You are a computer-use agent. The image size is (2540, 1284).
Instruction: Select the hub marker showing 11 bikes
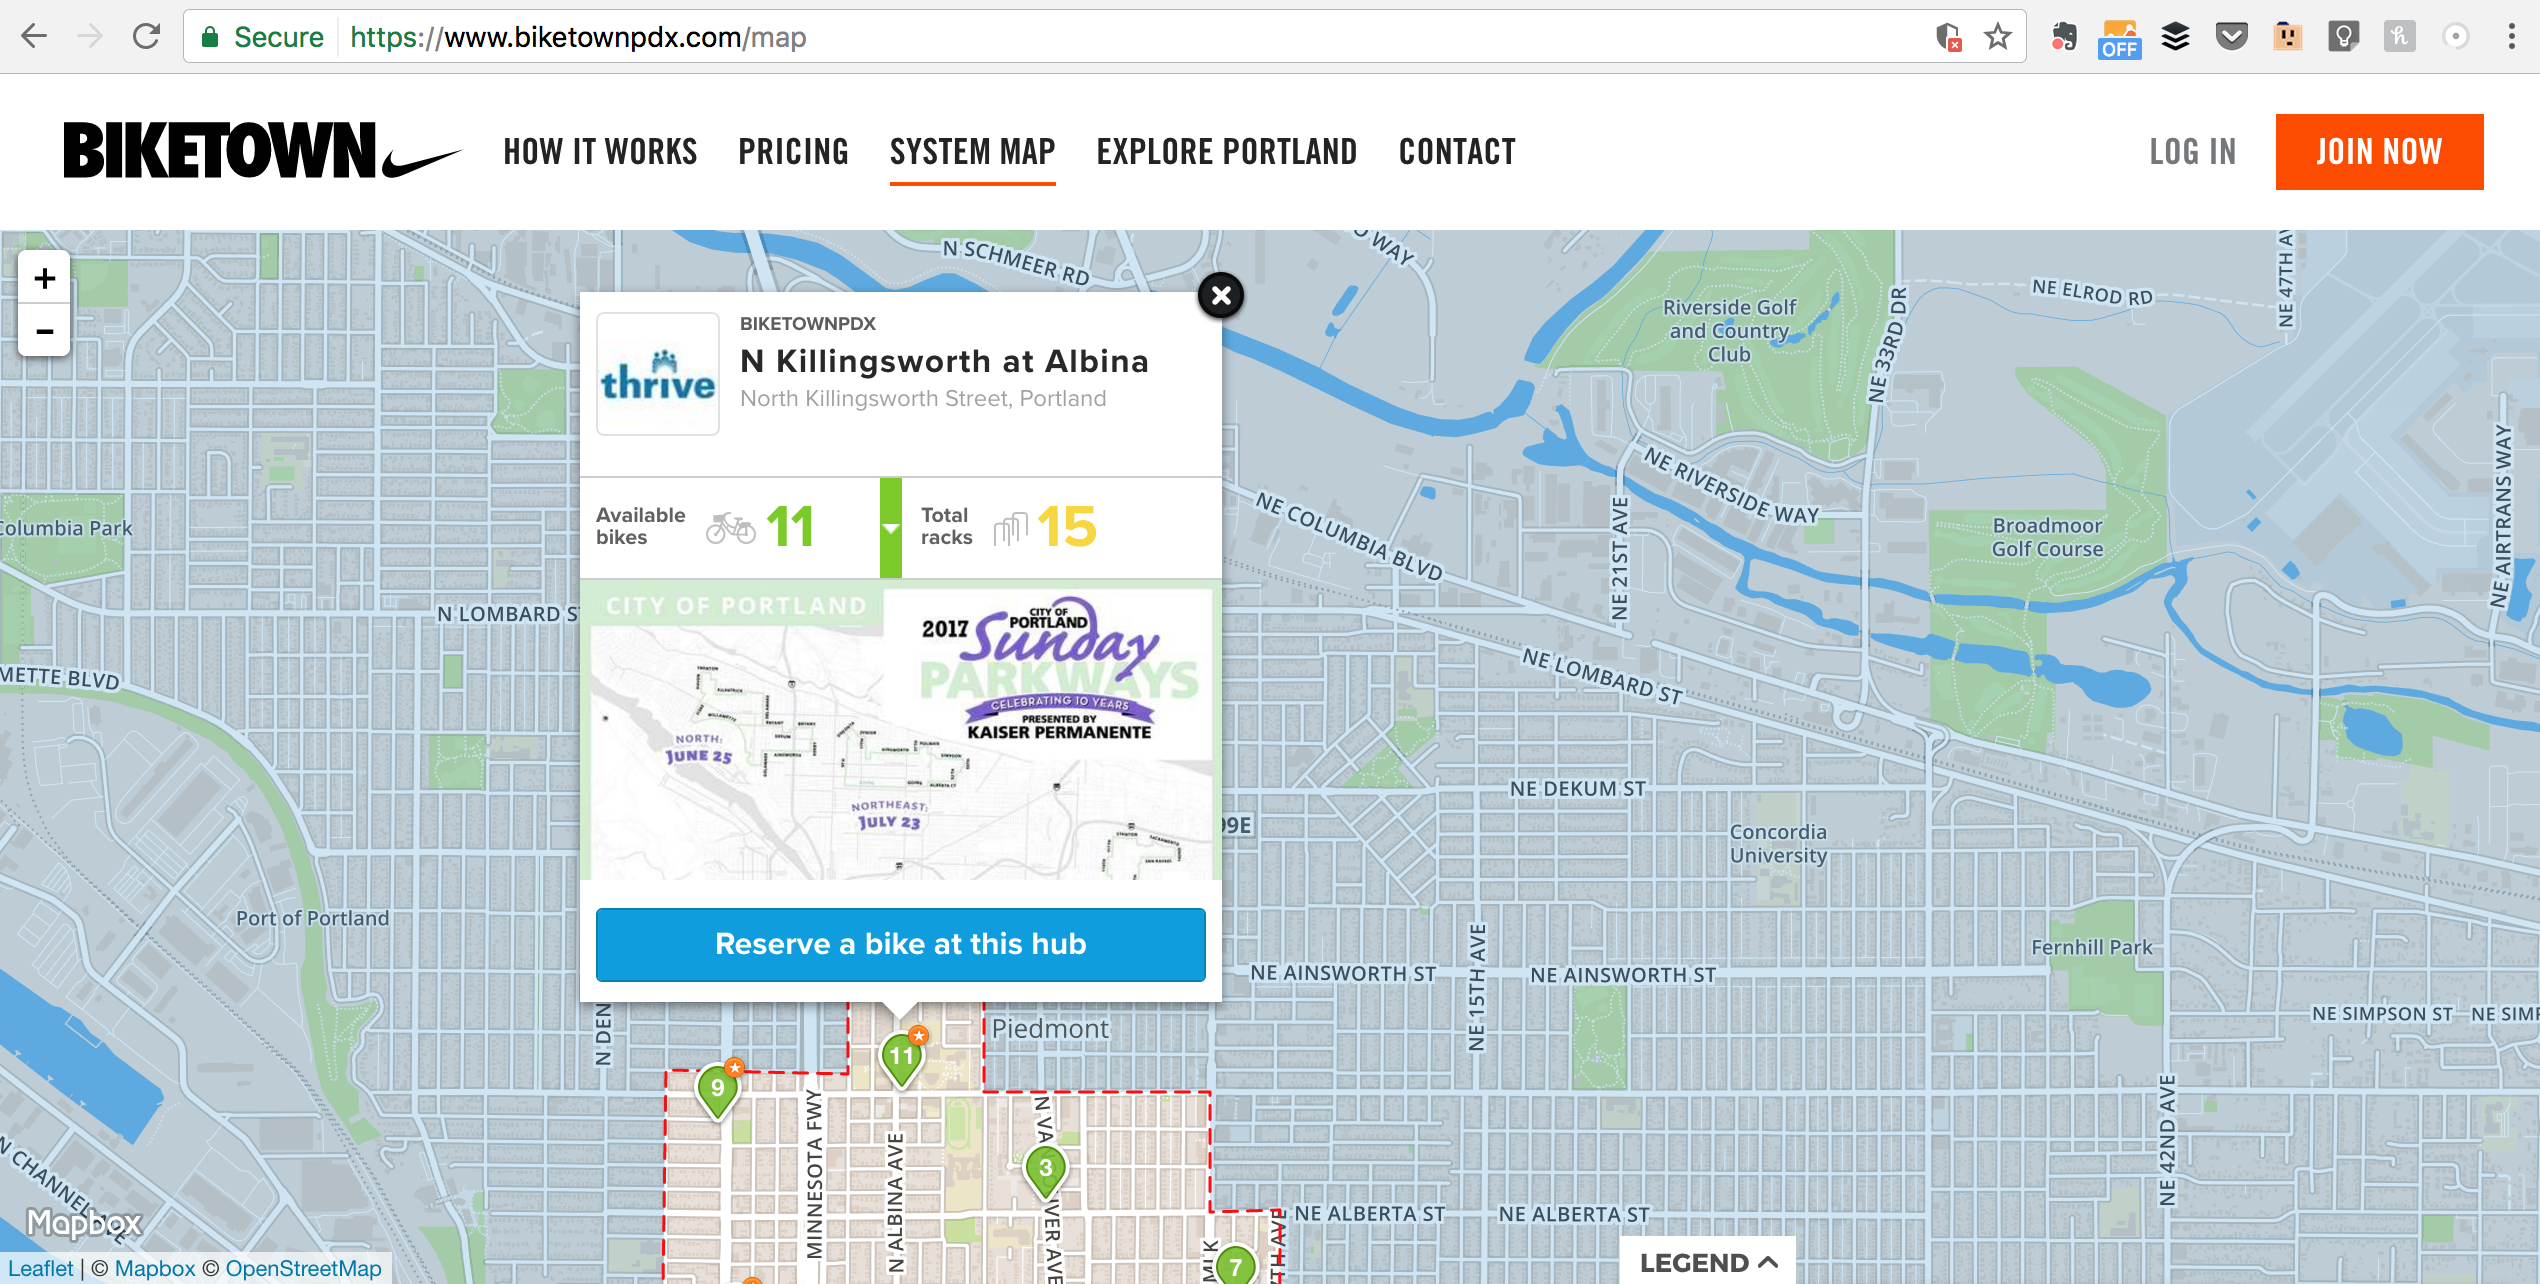click(901, 1056)
